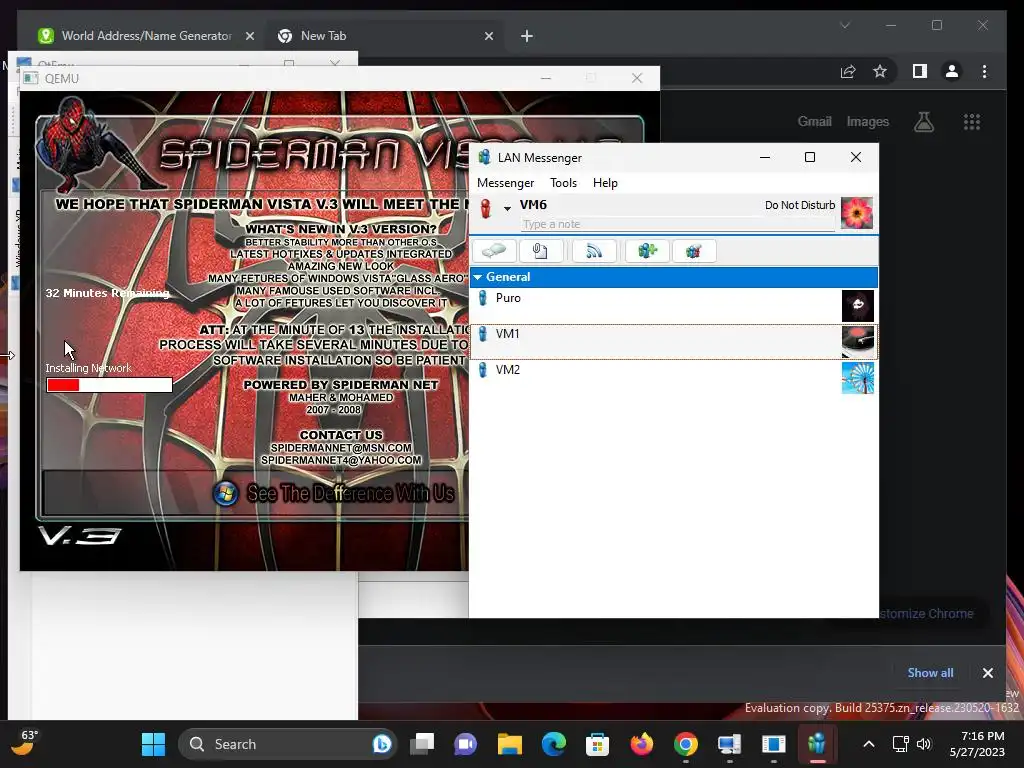
Task: Open the Windows Start menu
Action: (153, 744)
